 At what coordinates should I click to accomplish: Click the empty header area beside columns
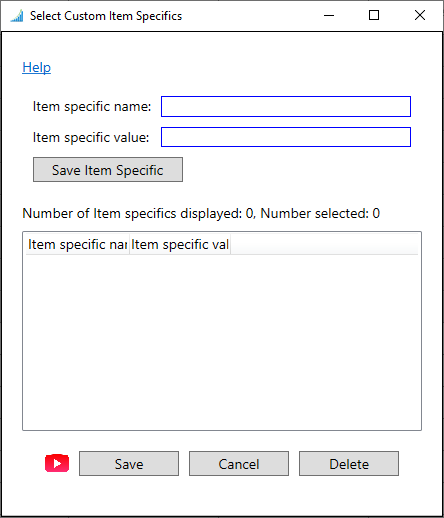[324, 244]
